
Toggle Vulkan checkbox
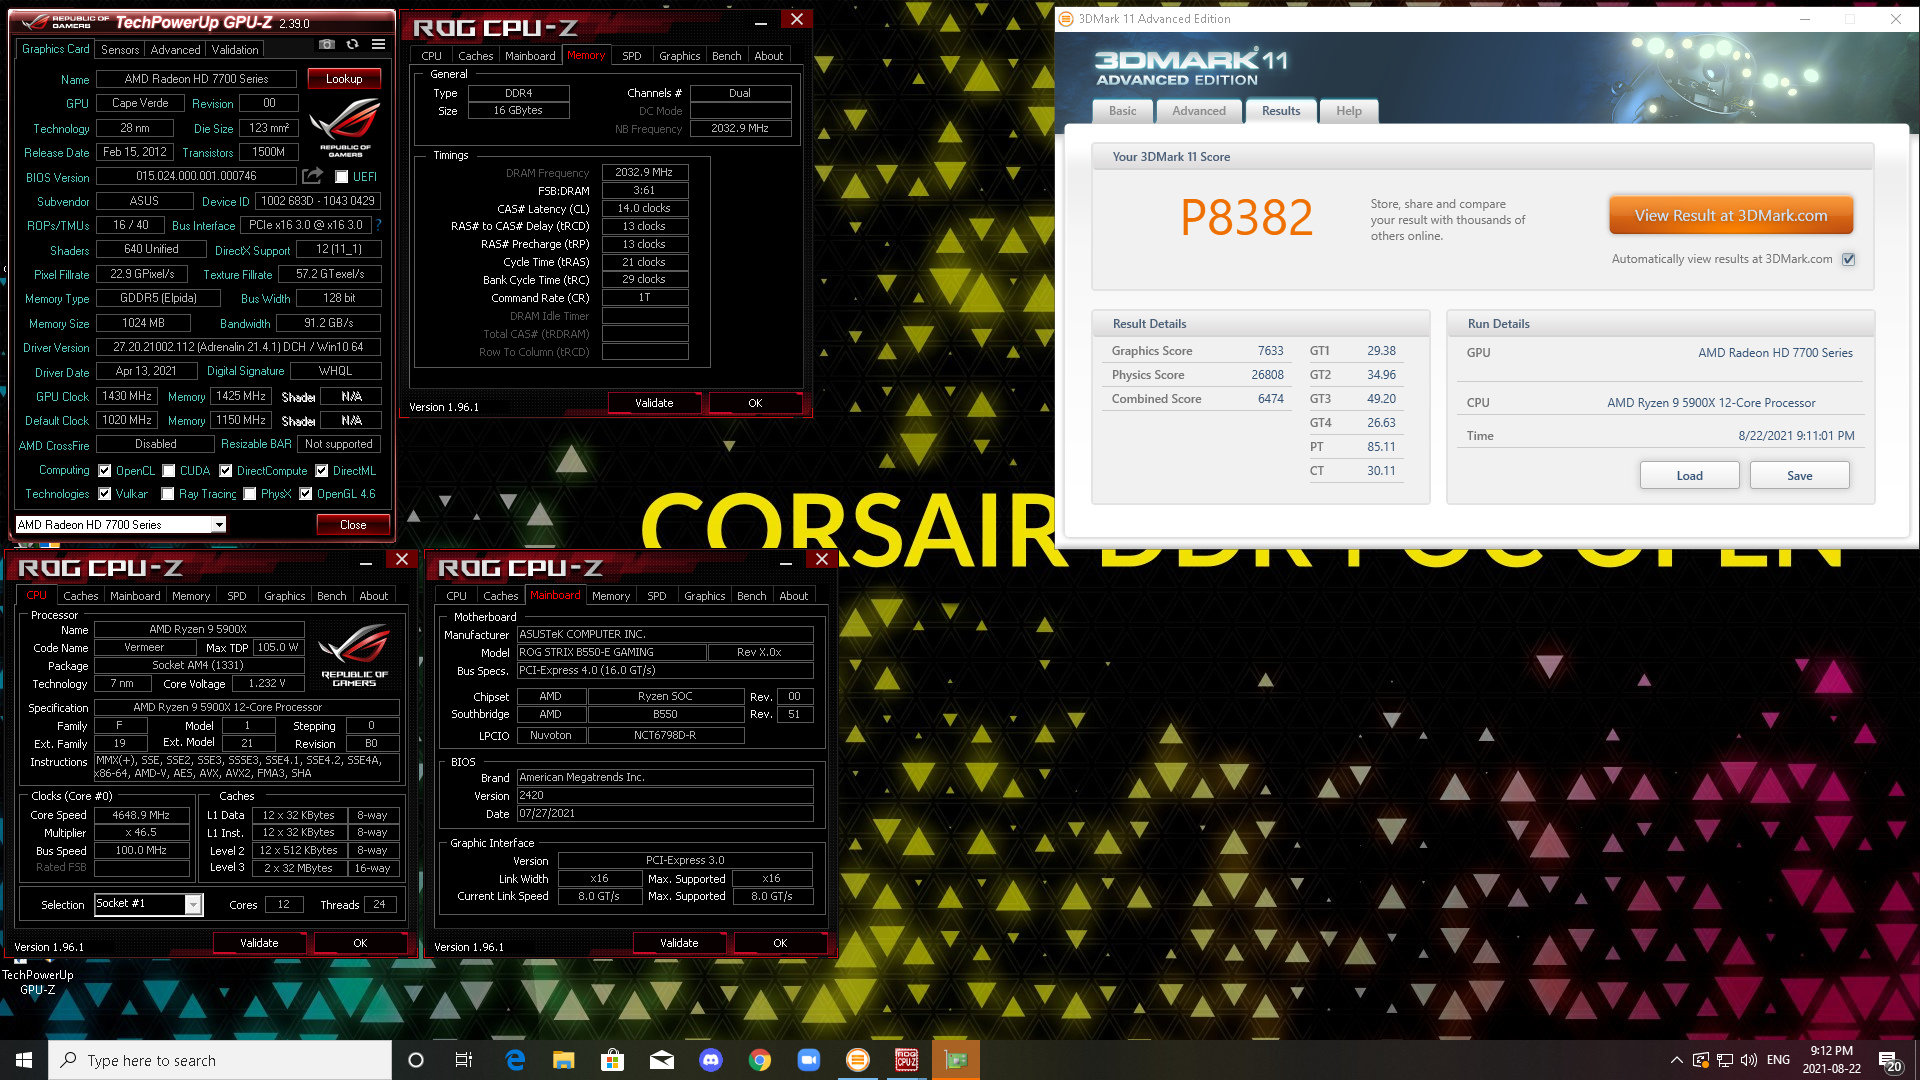(x=105, y=494)
